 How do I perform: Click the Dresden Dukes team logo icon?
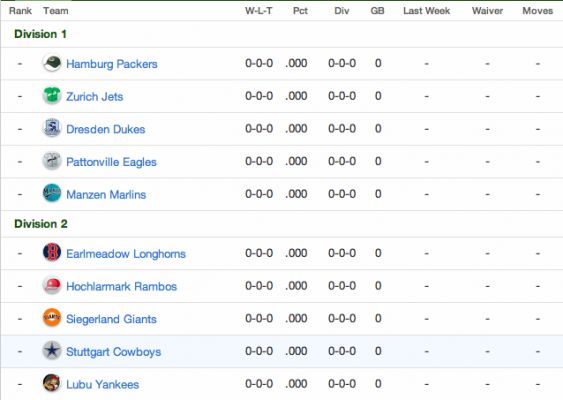coord(52,128)
